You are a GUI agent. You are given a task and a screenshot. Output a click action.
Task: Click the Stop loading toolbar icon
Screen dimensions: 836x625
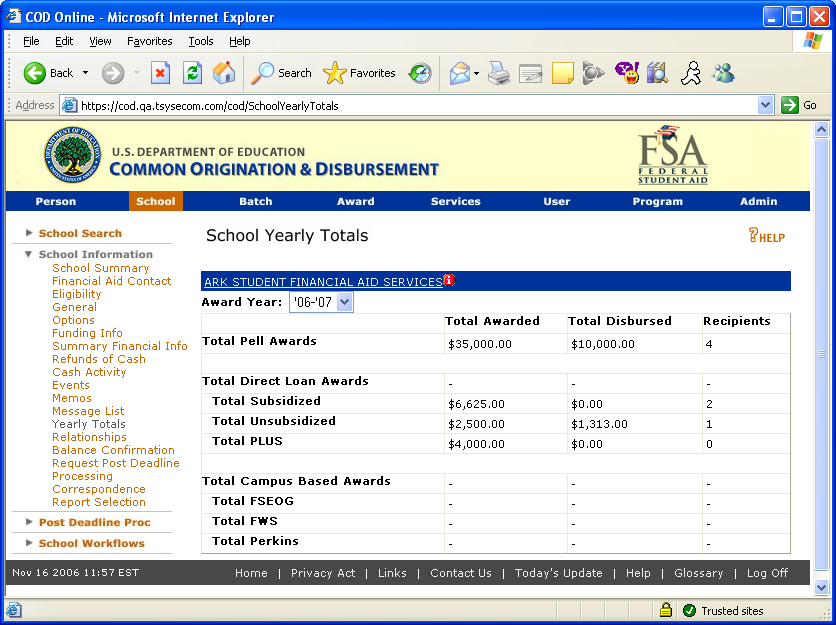[160, 73]
